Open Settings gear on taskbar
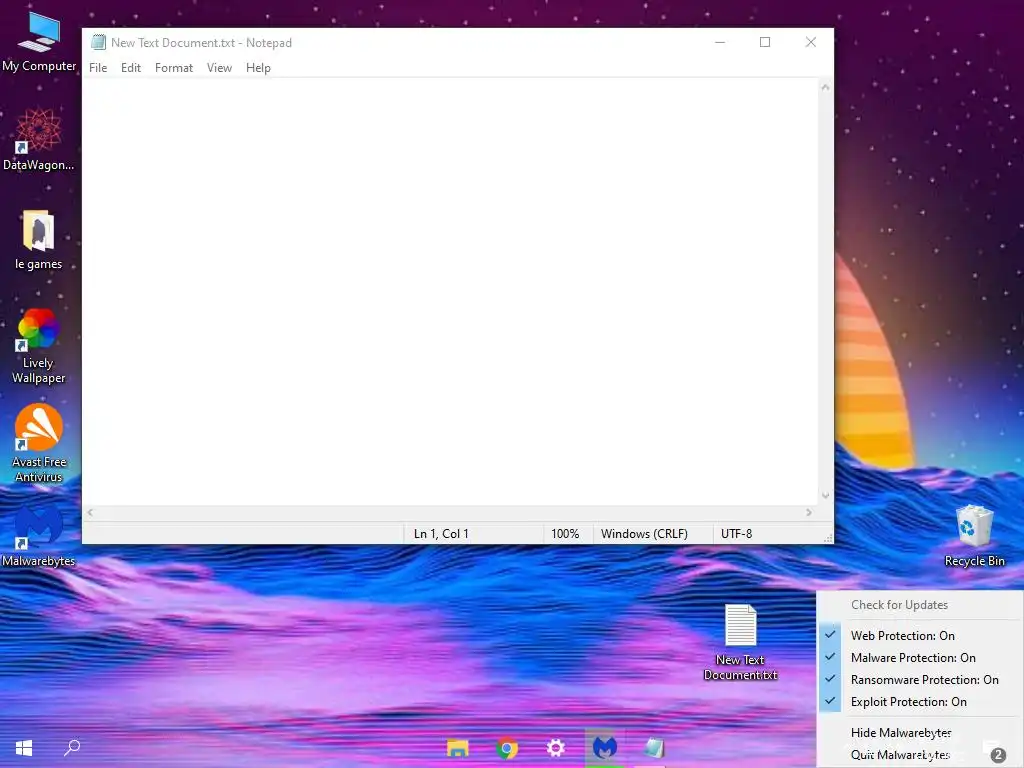Image resolution: width=1024 pixels, height=768 pixels. click(556, 748)
